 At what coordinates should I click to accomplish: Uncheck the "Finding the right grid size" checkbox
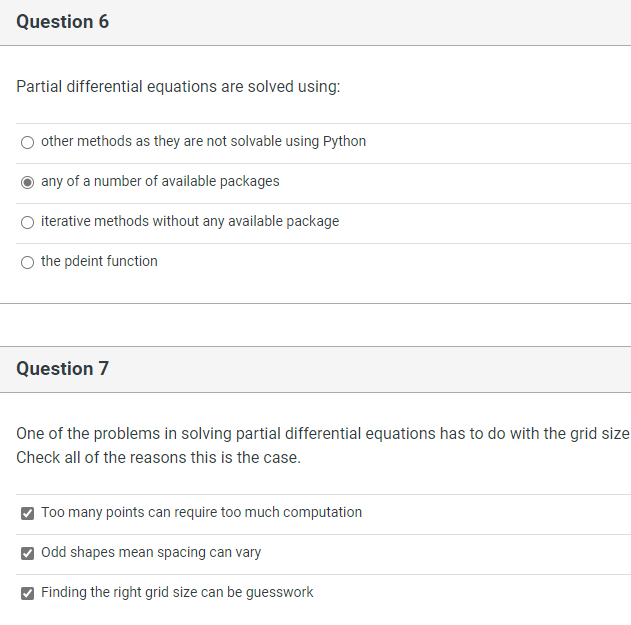[x=27, y=593]
